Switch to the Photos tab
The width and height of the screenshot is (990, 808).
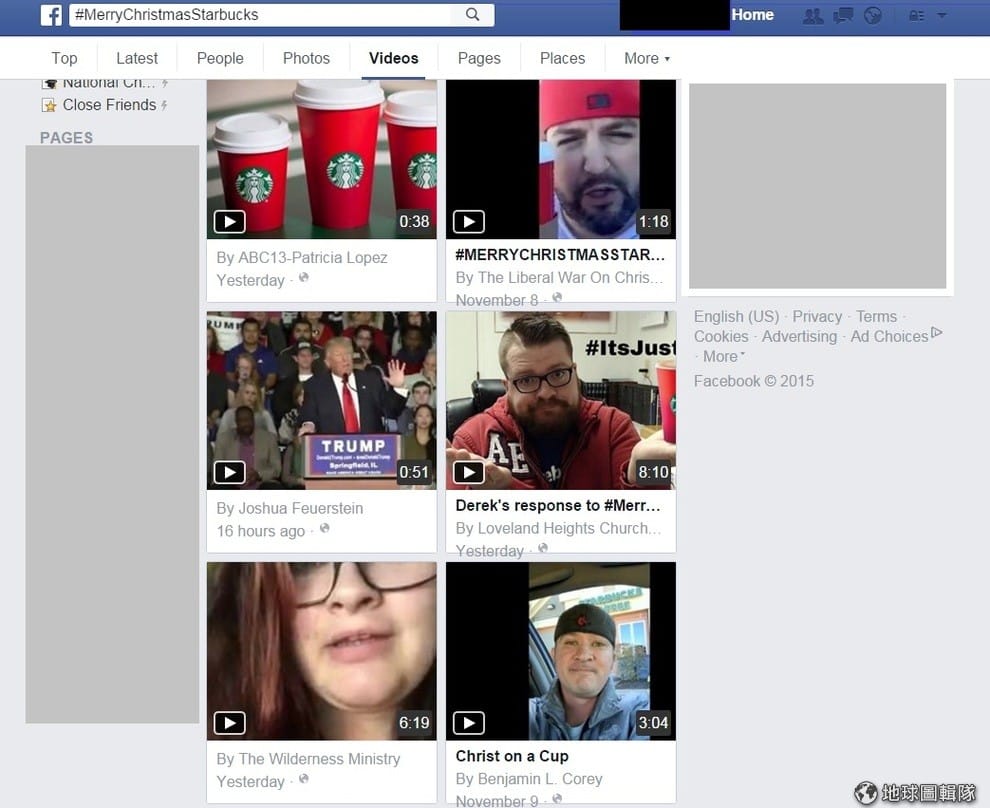tap(306, 59)
